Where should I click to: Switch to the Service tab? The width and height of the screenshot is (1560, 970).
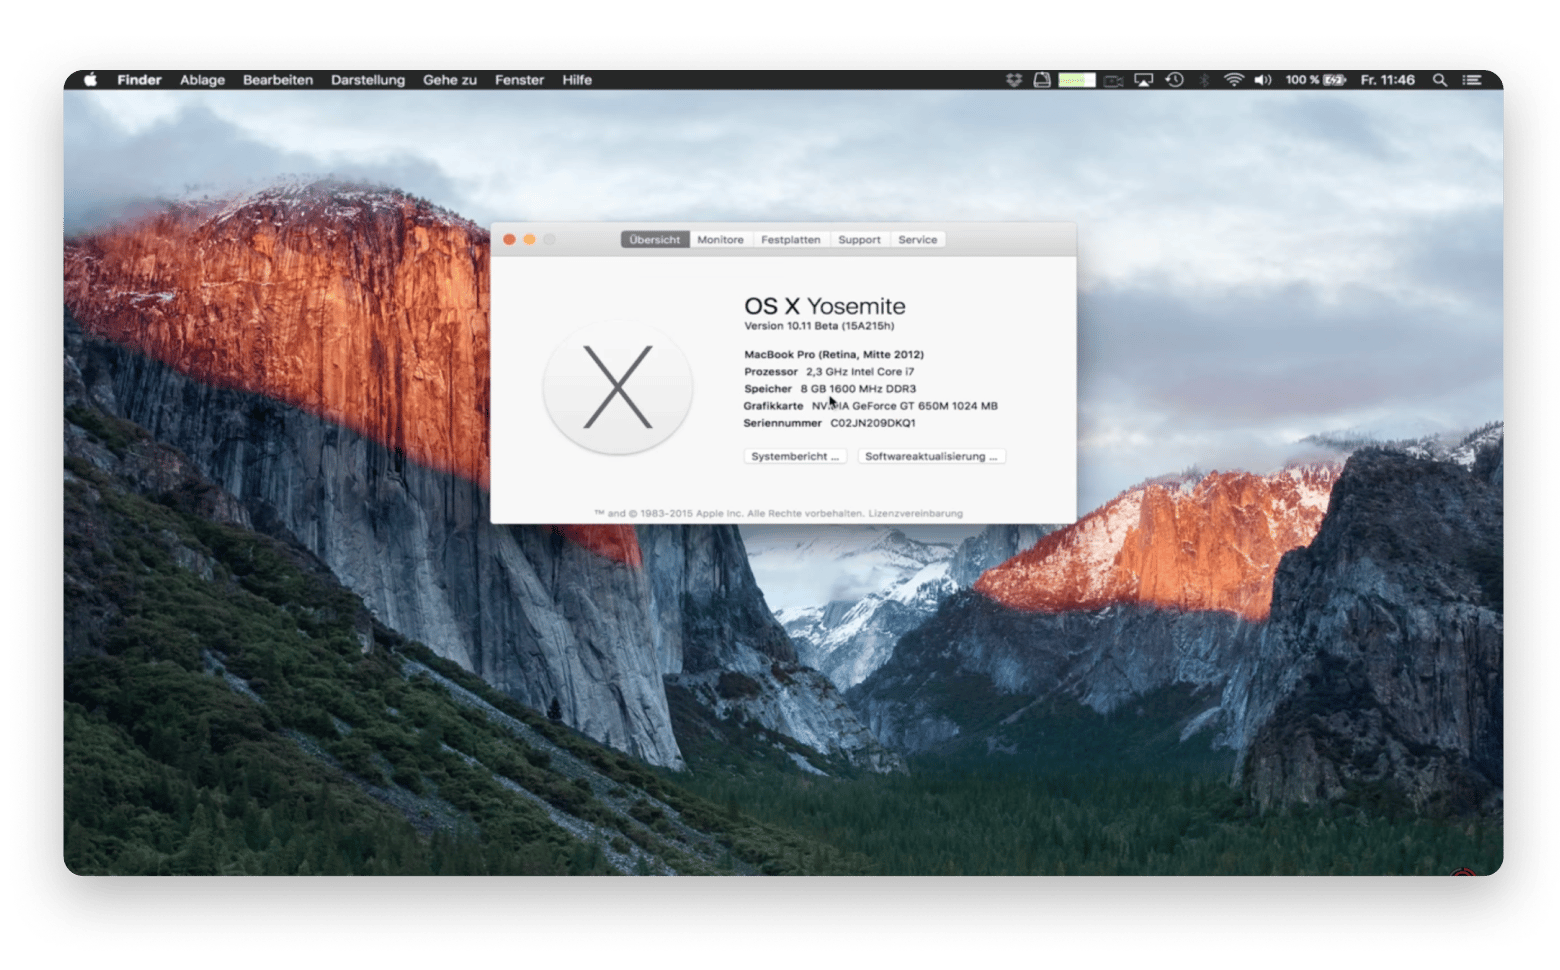918,240
